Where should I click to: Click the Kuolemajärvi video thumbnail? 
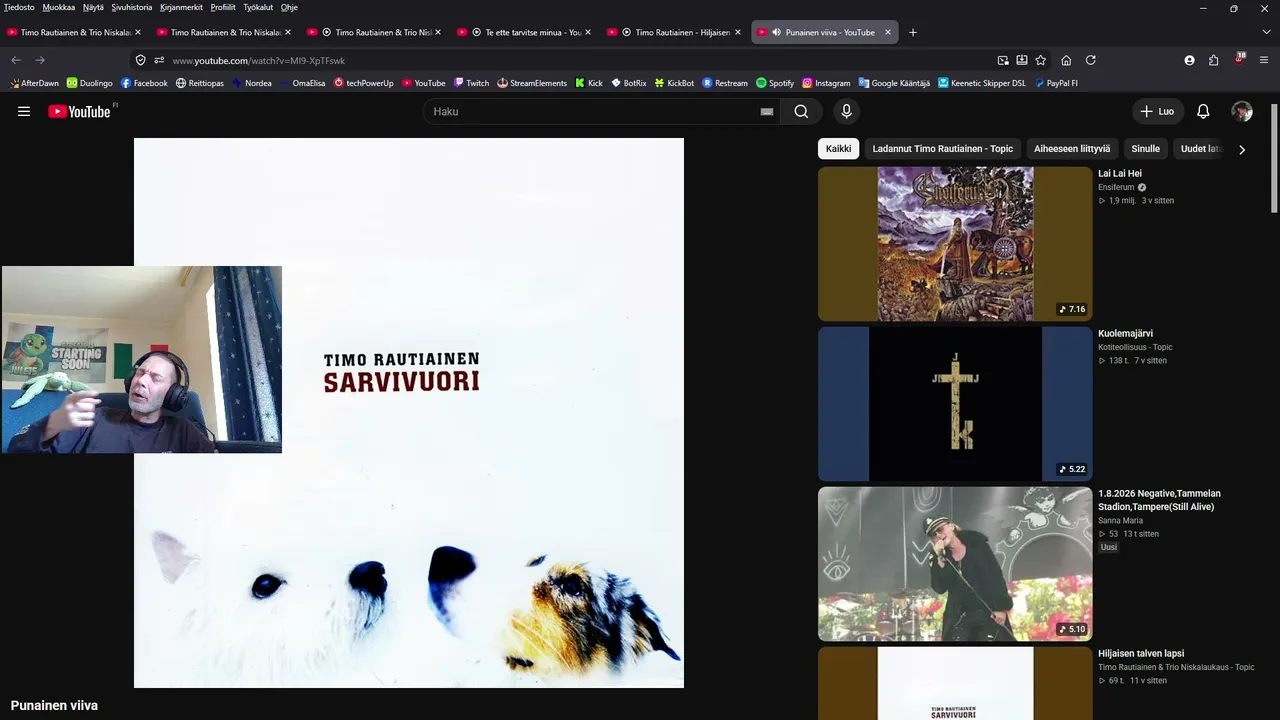pyautogui.click(x=955, y=403)
